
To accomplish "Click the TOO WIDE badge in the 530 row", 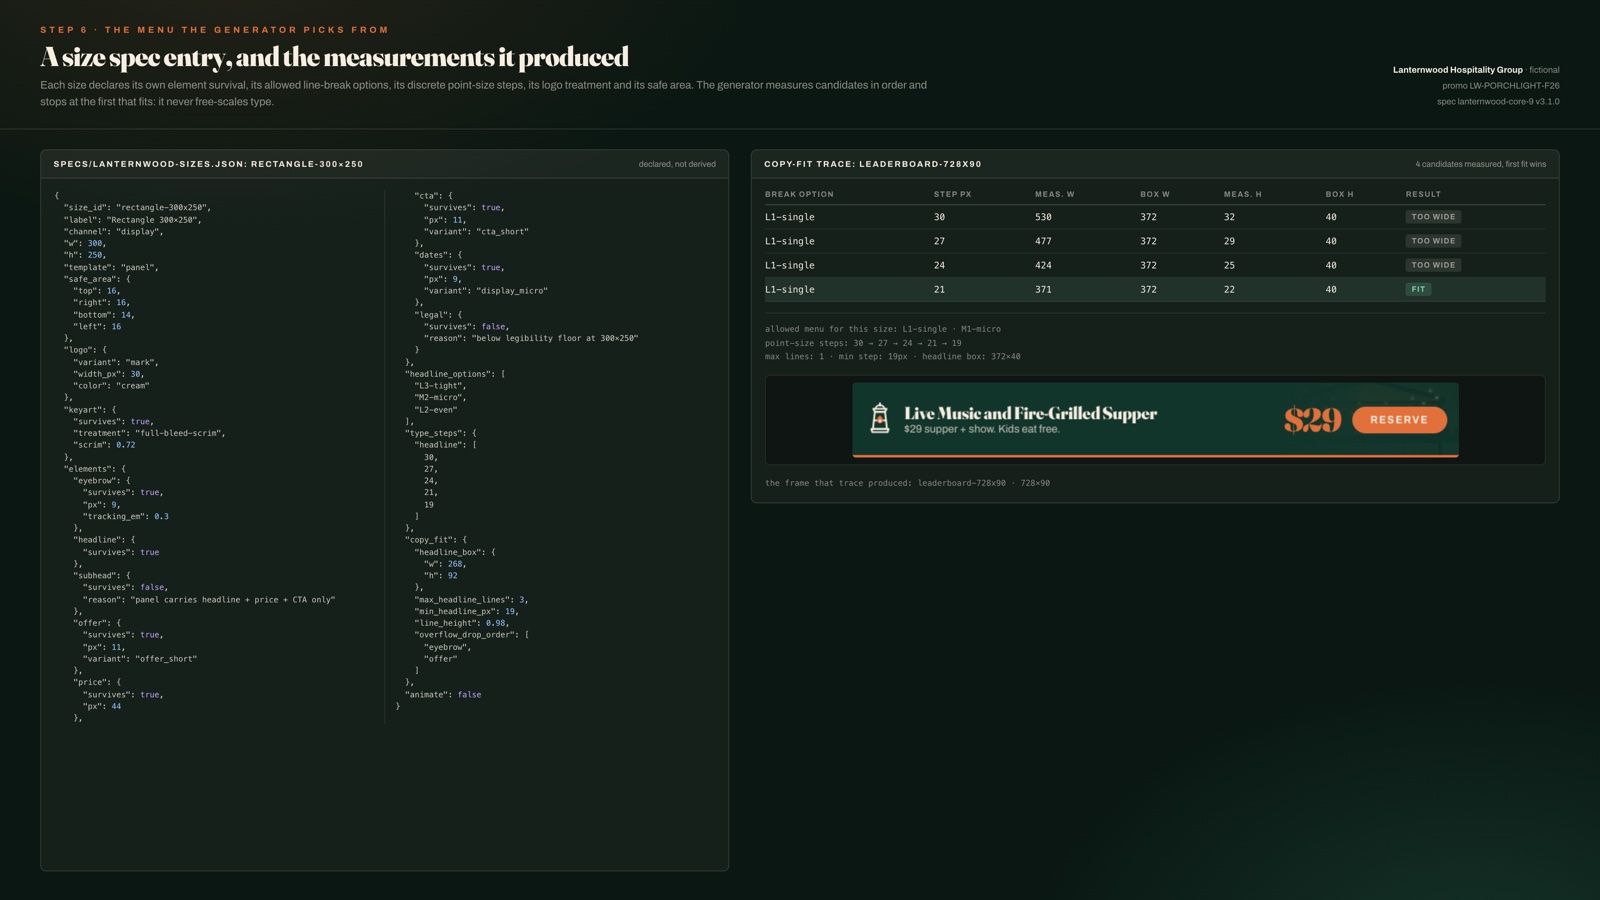I will coord(1433,217).
